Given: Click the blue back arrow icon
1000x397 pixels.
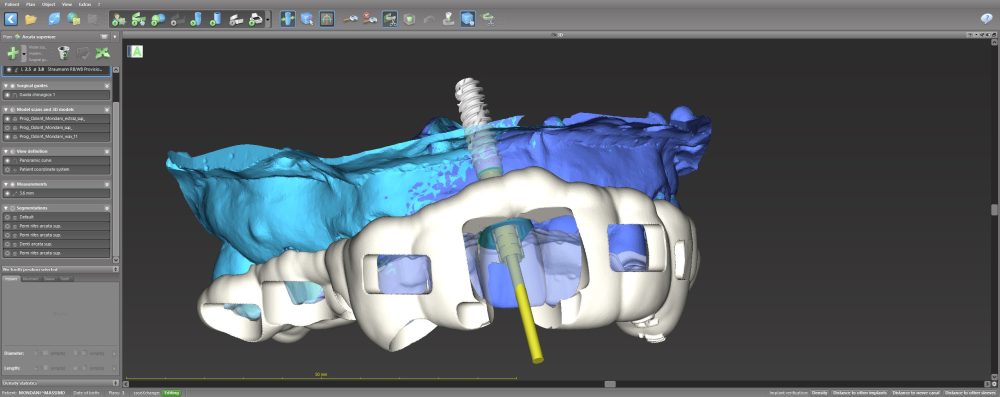Looking at the screenshot, I should pyautogui.click(x=10, y=19).
